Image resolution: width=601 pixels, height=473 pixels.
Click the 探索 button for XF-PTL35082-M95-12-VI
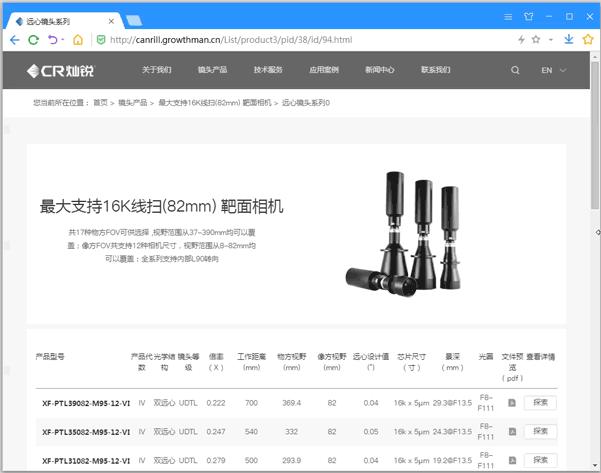(540, 432)
